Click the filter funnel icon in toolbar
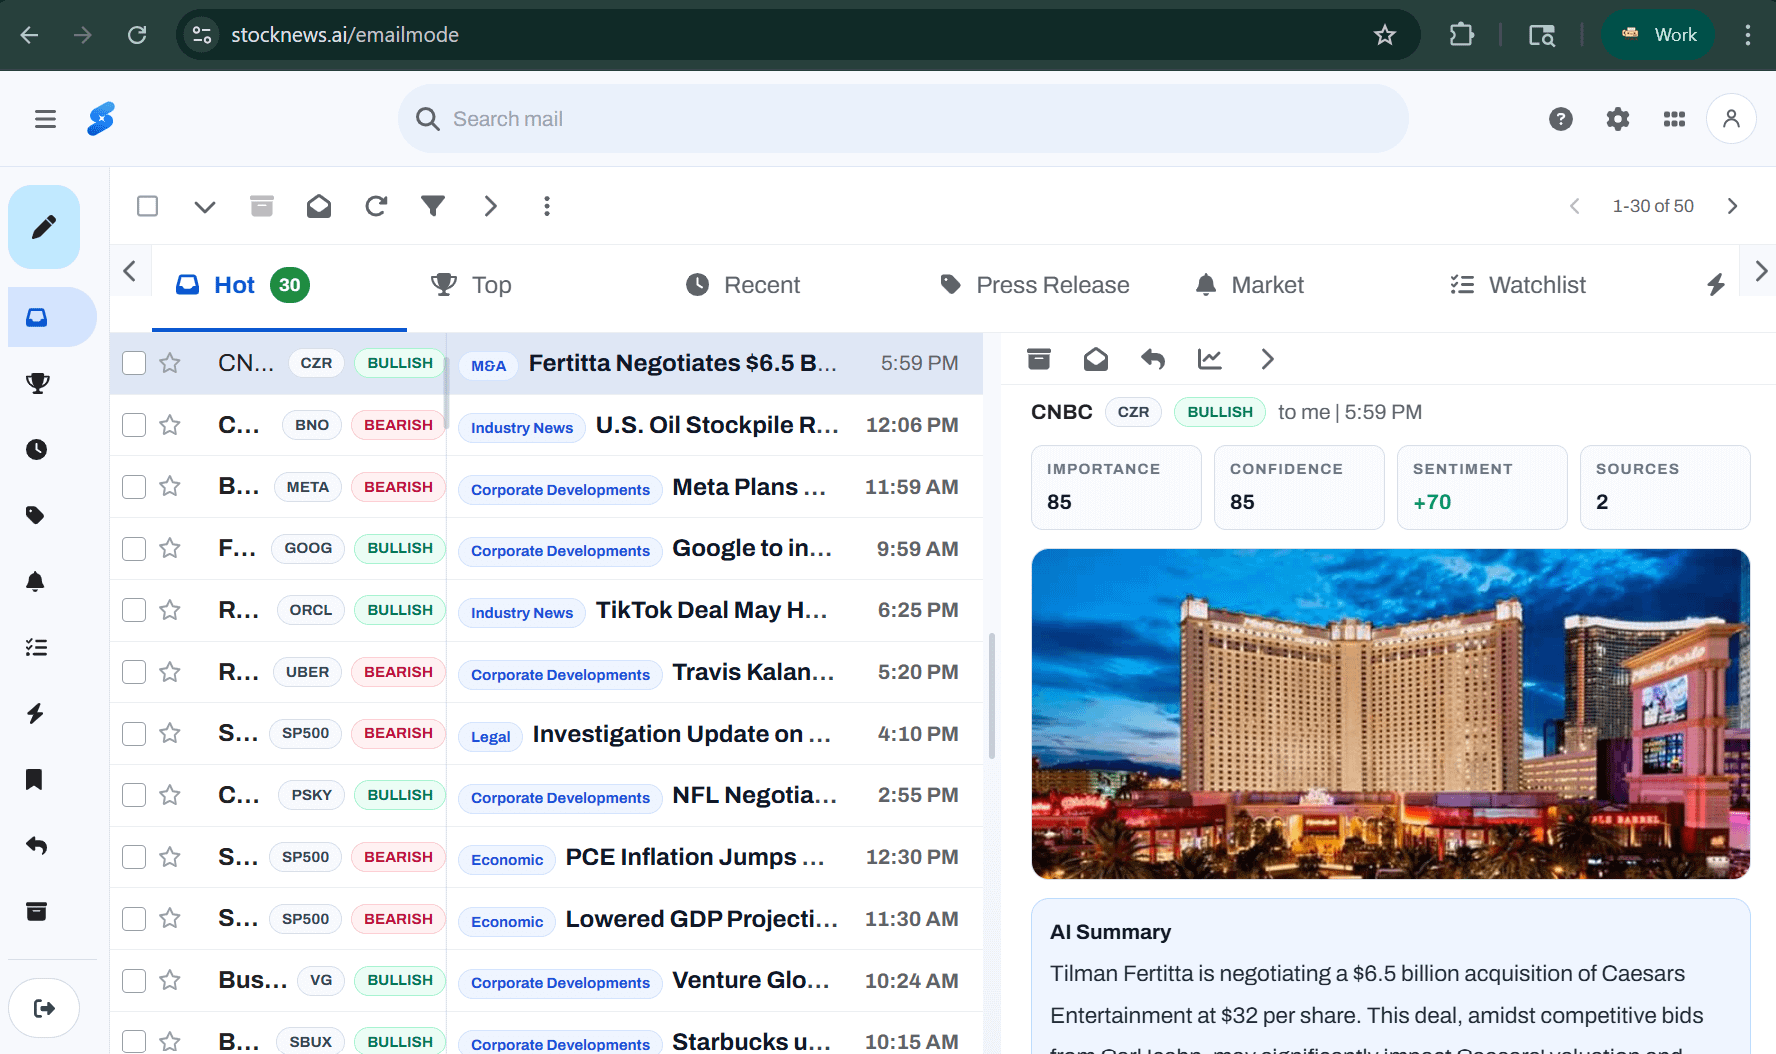Screen dimensions: 1776x1054 (x=432, y=206)
